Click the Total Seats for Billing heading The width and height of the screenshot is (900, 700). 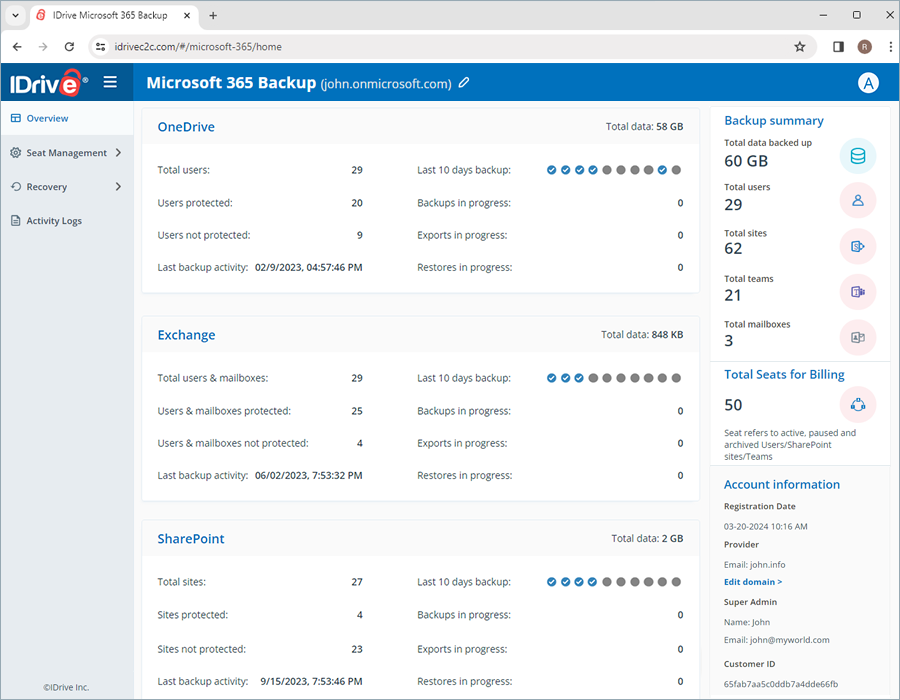[x=784, y=375]
